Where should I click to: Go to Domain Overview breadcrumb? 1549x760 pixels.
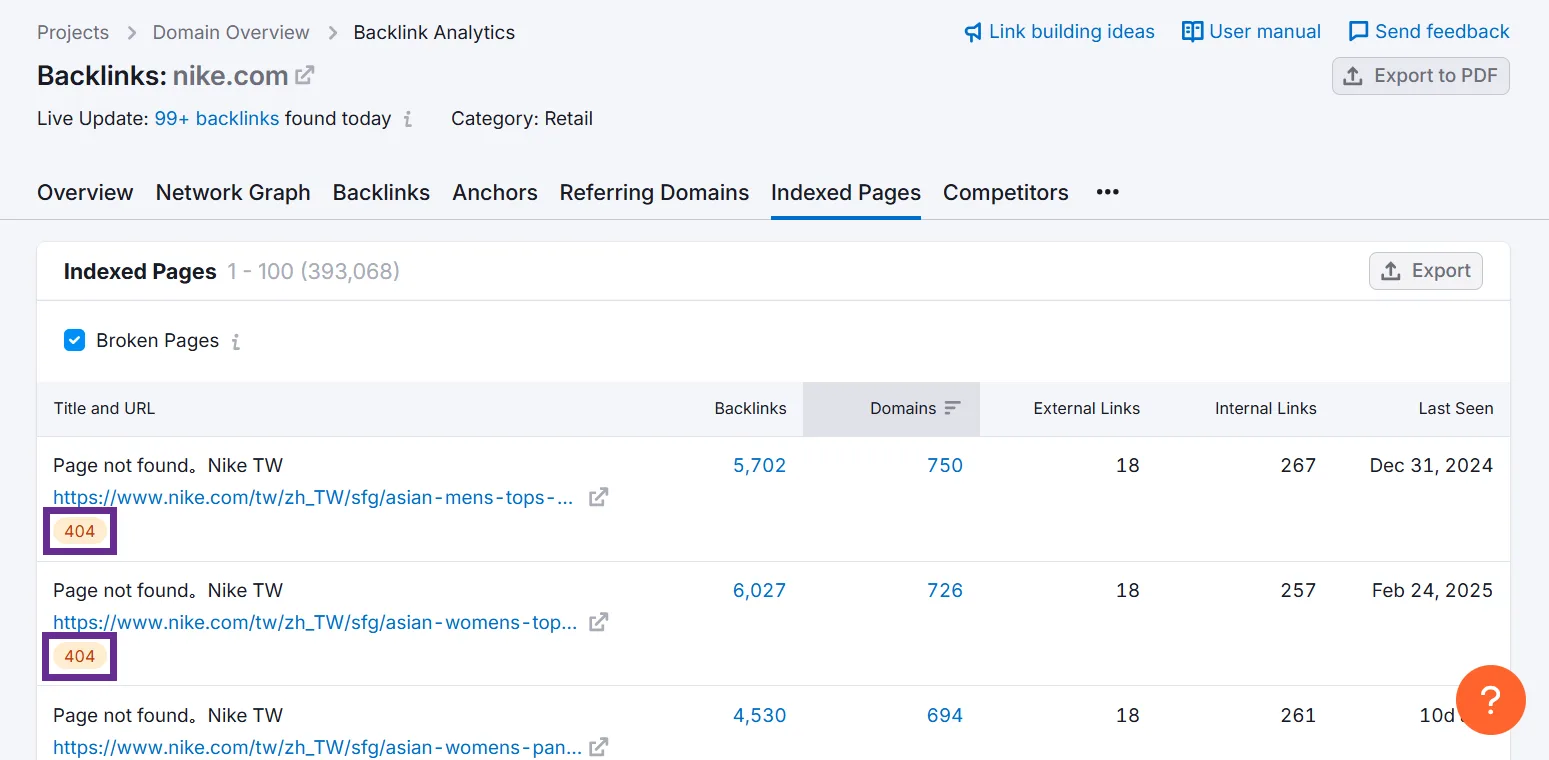231,32
